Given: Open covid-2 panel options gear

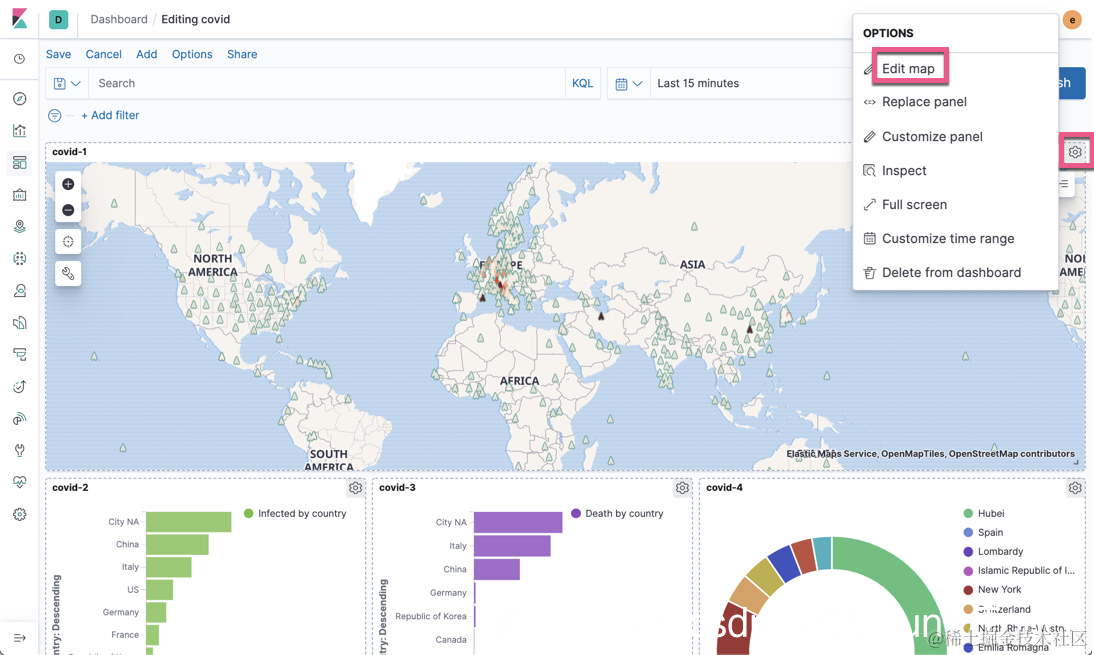Looking at the screenshot, I should (x=355, y=488).
